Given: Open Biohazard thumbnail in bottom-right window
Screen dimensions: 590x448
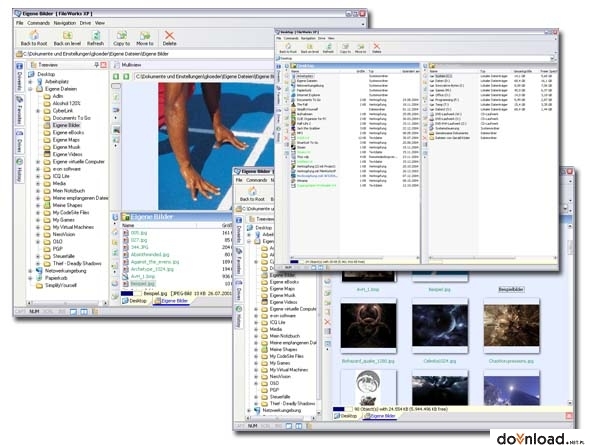Looking at the screenshot, I should point(368,326).
